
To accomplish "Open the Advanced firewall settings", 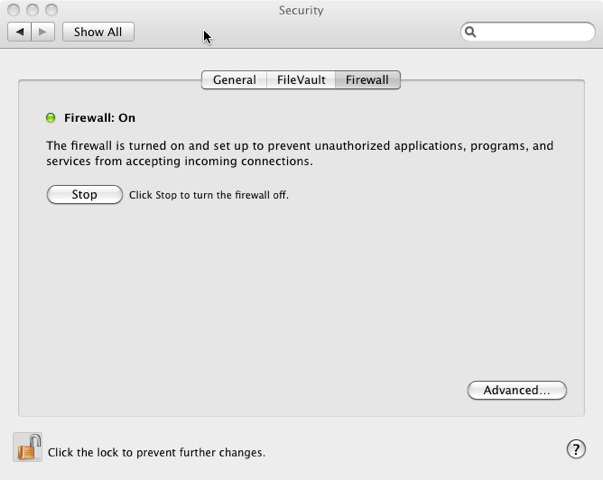I will 516,390.
